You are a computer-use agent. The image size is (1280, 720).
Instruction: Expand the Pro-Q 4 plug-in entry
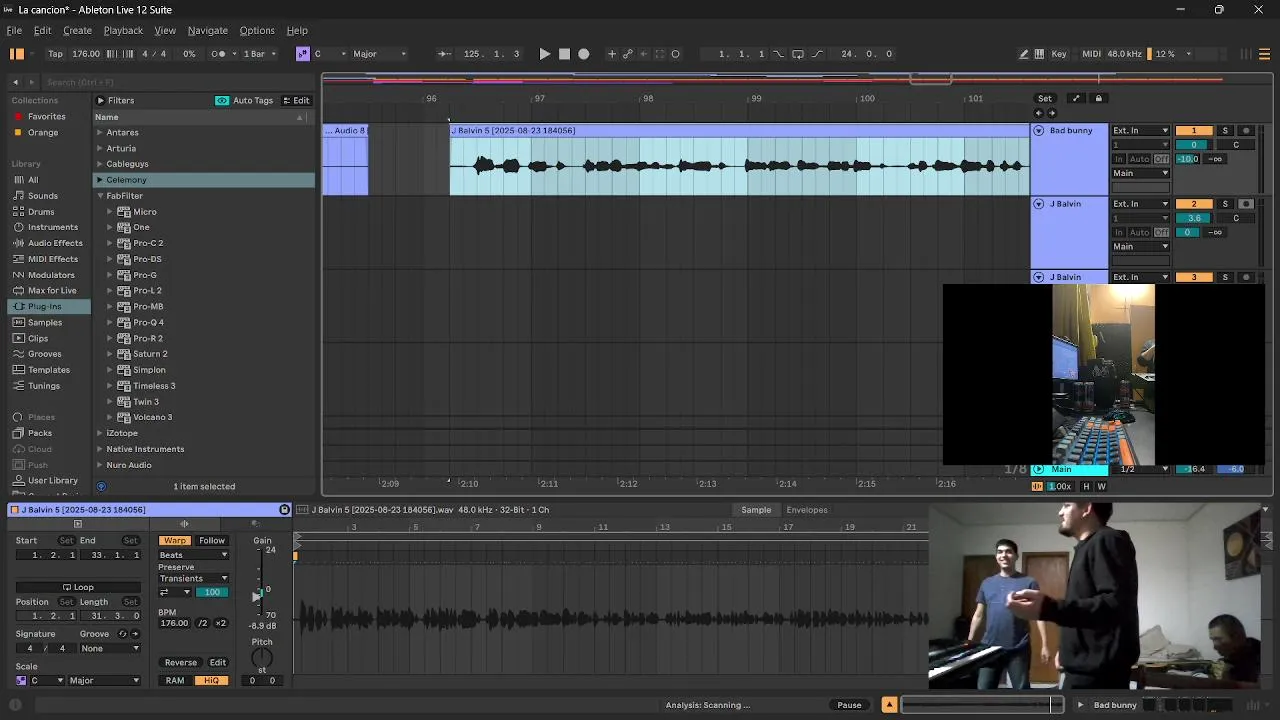(111, 322)
